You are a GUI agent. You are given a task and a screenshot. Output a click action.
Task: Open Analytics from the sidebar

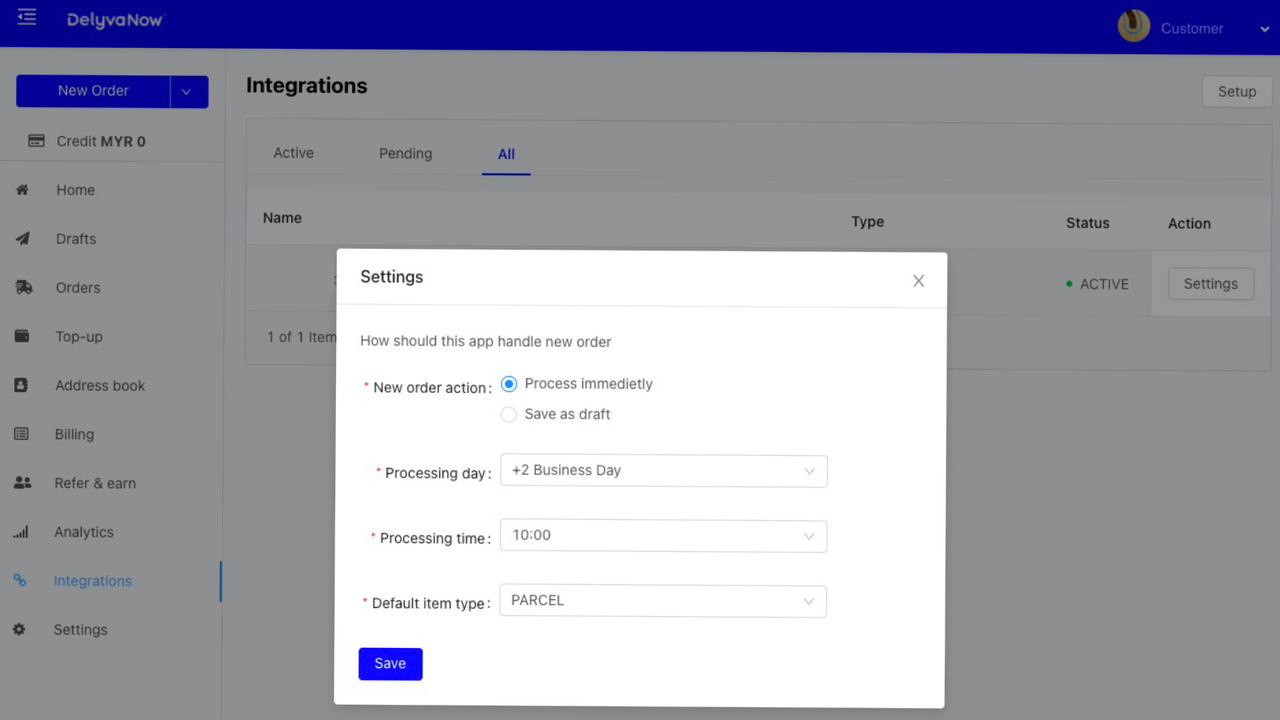84,532
